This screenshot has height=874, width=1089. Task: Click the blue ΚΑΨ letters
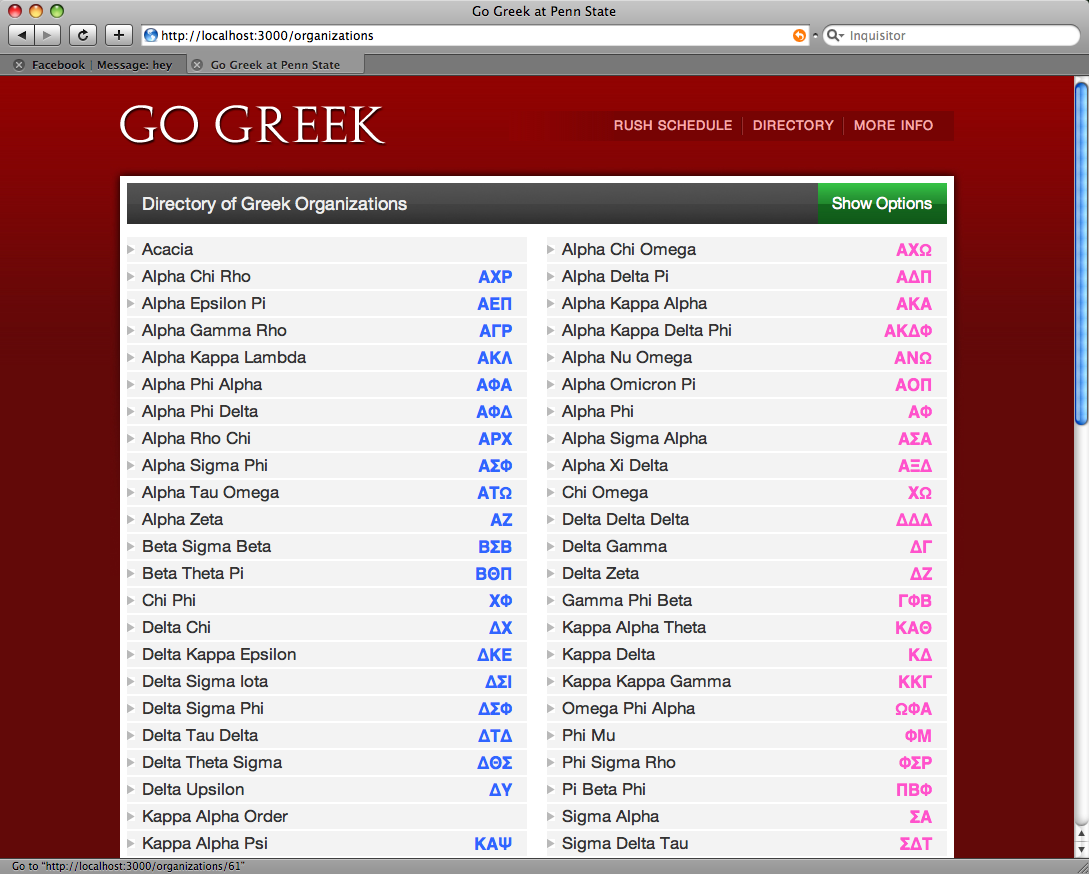pyautogui.click(x=493, y=843)
